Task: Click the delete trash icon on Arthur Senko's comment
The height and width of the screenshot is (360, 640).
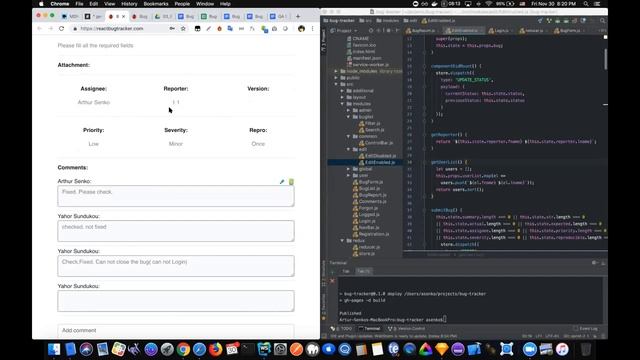Action: tap(291, 182)
